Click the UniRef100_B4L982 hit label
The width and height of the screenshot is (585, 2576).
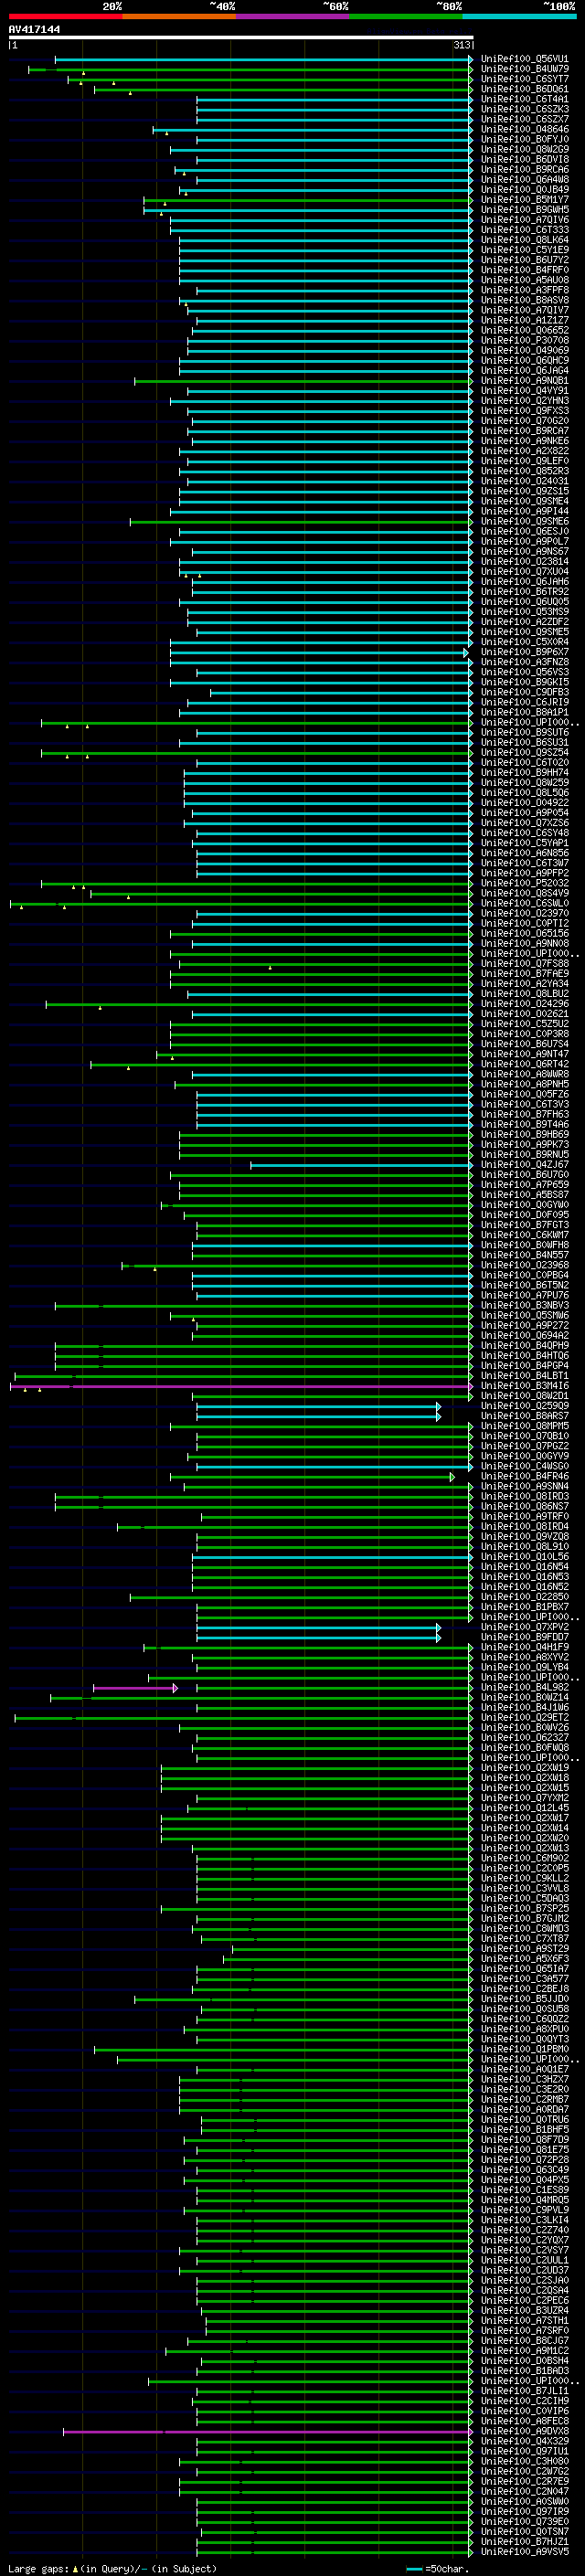tap(525, 1687)
